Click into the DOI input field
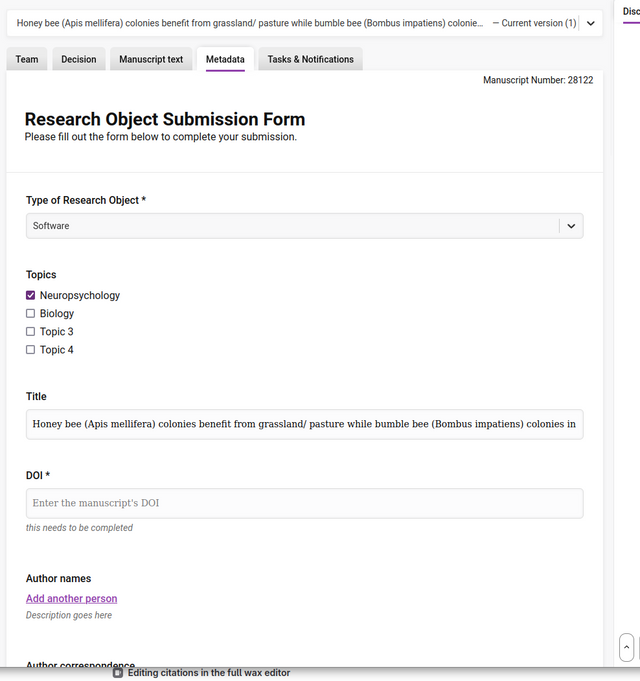The height and width of the screenshot is (681, 640). pos(304,503)
